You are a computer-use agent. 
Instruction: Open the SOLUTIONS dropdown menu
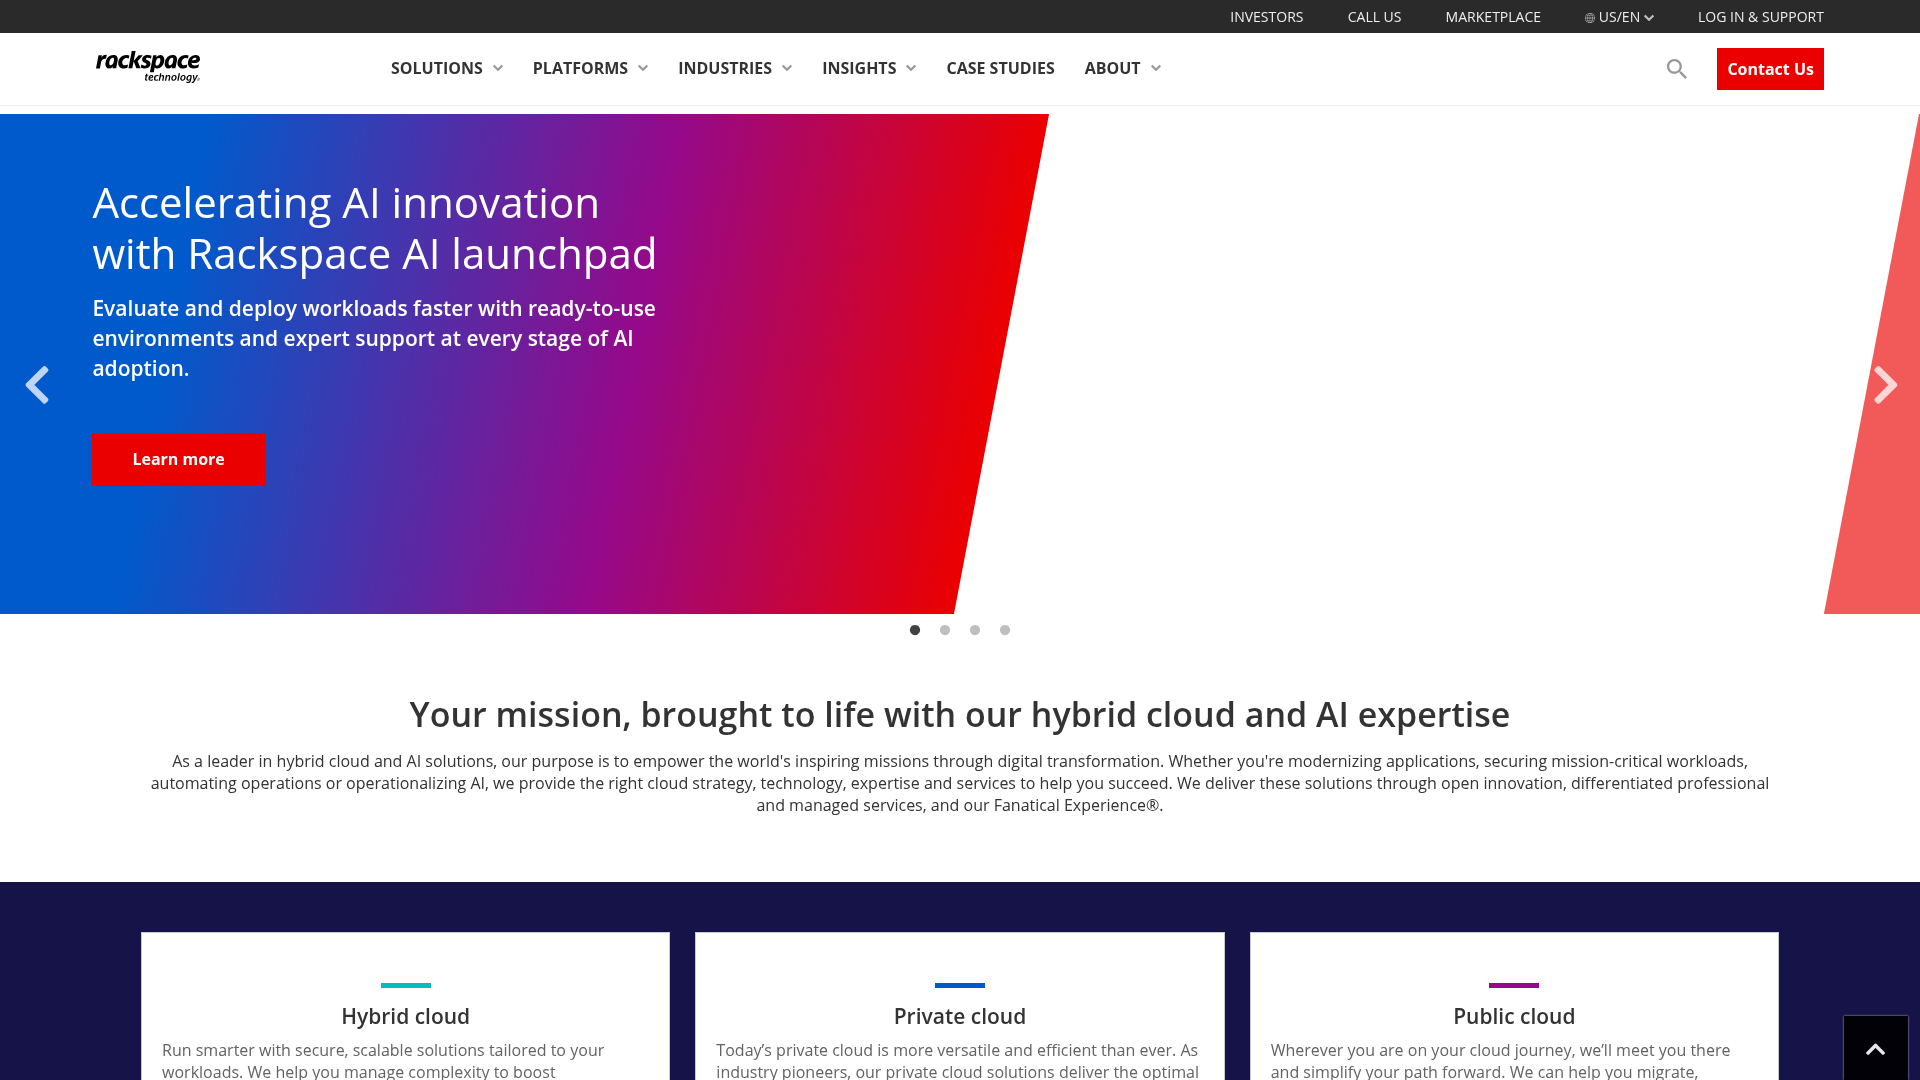[446, 68]
